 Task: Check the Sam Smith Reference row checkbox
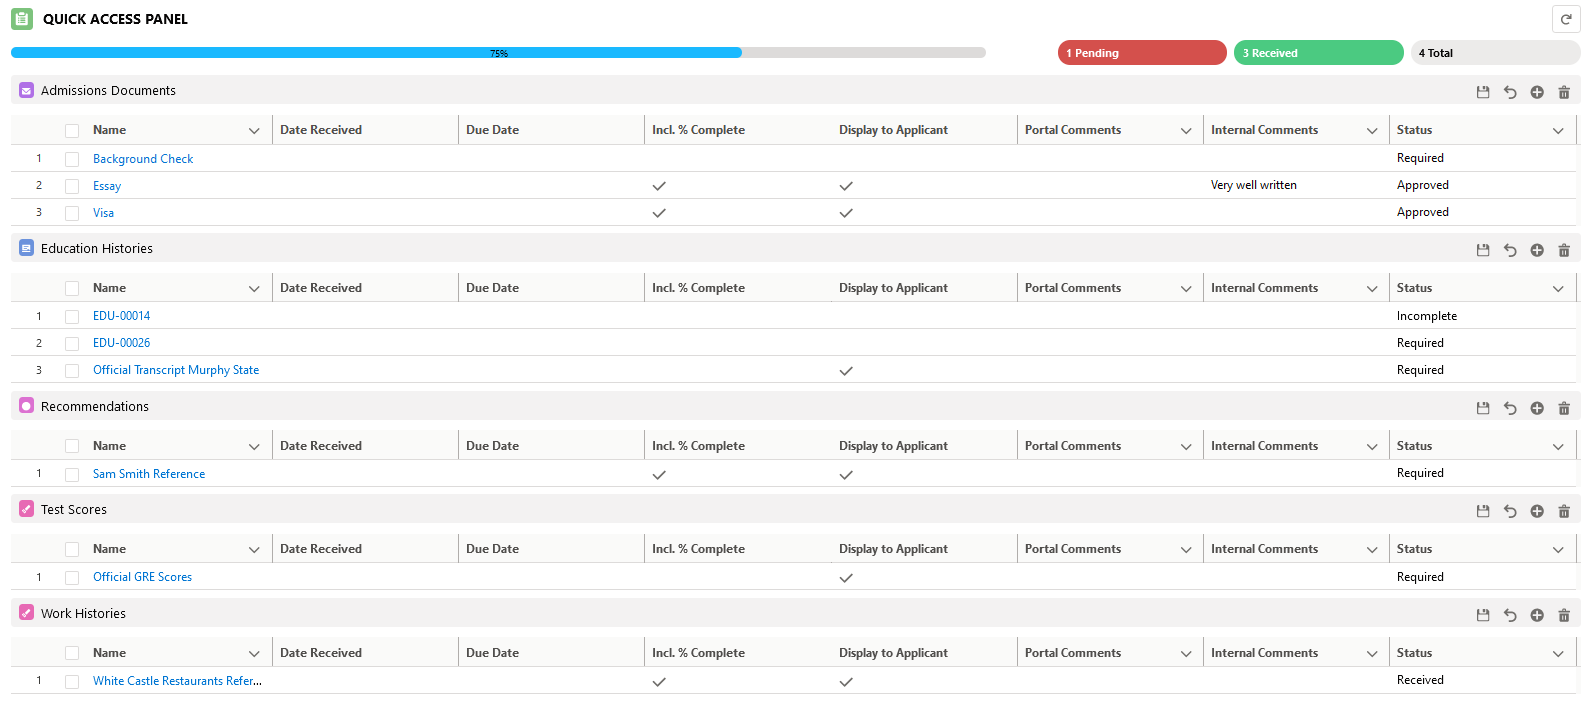tap(72, 475)
